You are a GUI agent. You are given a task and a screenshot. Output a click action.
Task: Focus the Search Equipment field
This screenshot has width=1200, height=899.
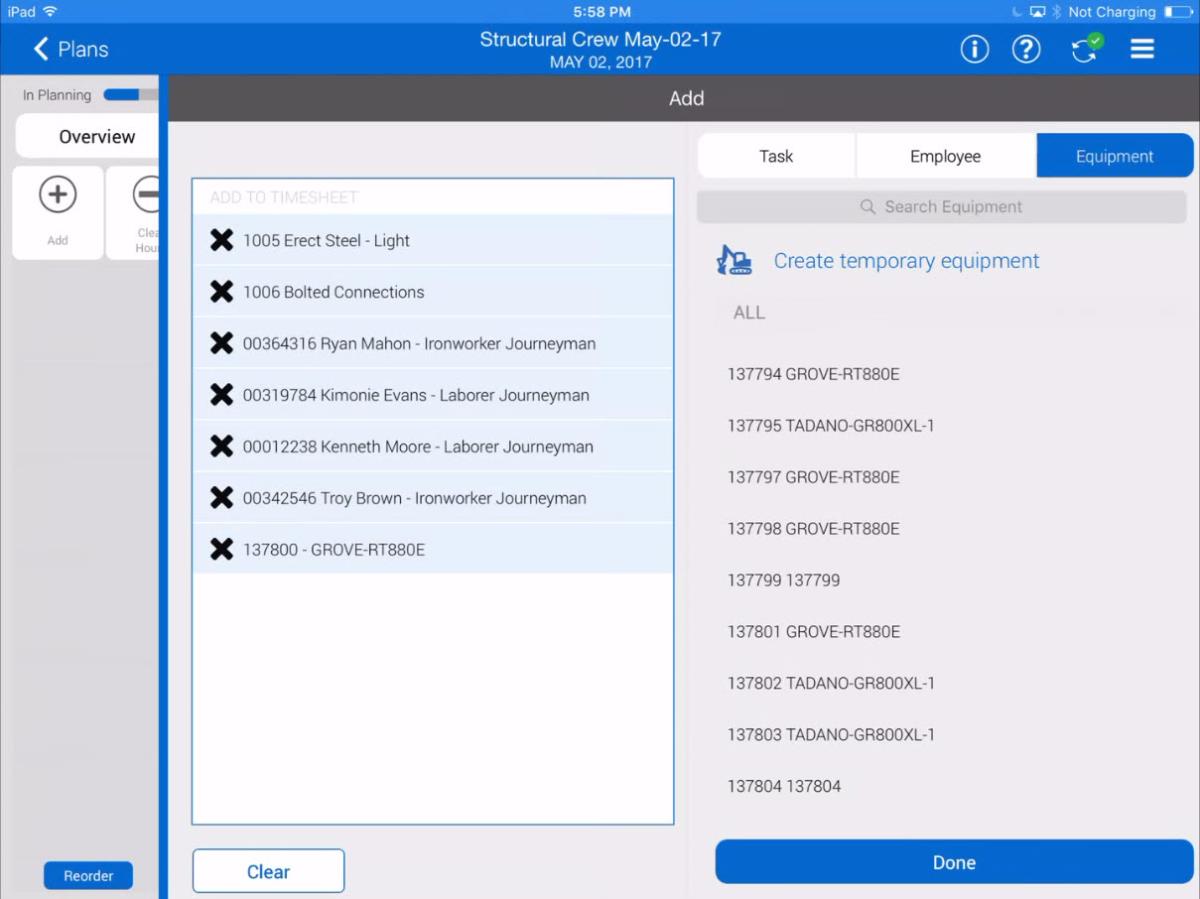pos(941,207)
